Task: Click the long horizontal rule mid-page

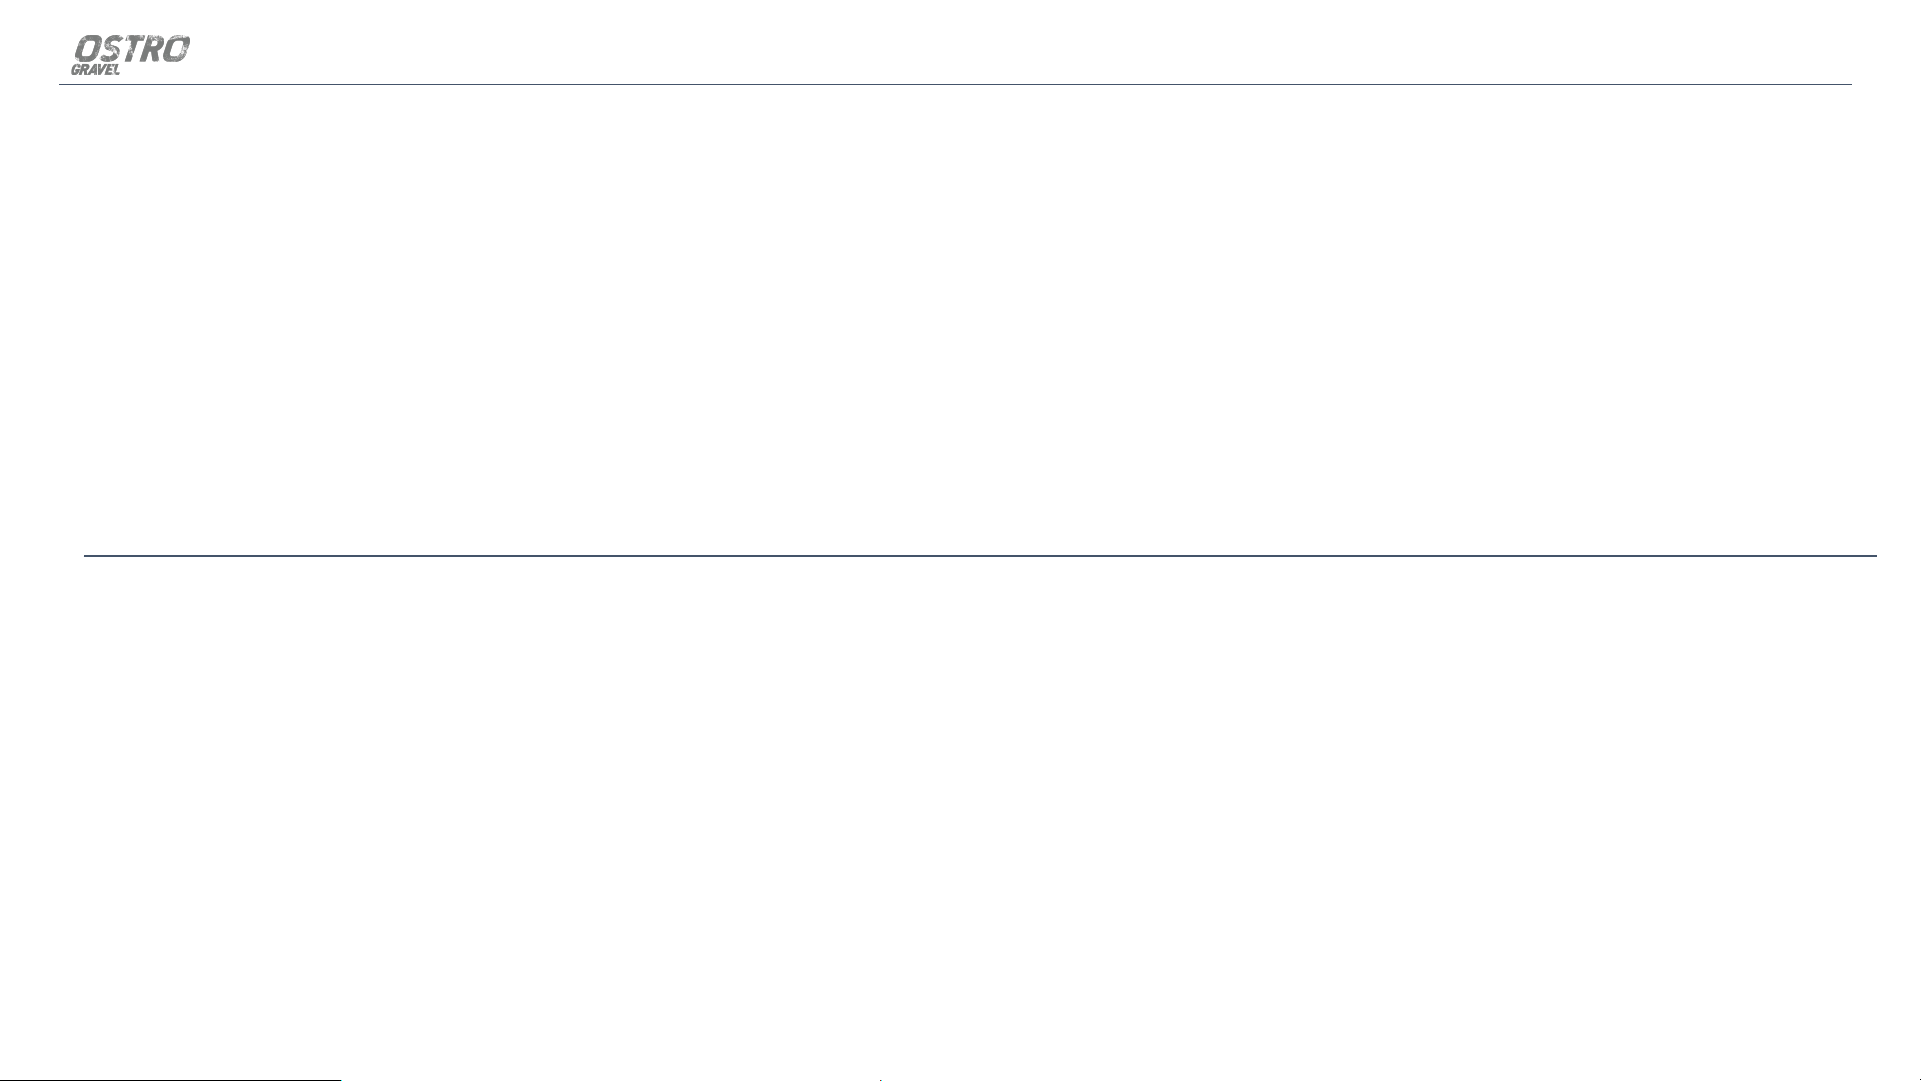Action: coord(980,555)
